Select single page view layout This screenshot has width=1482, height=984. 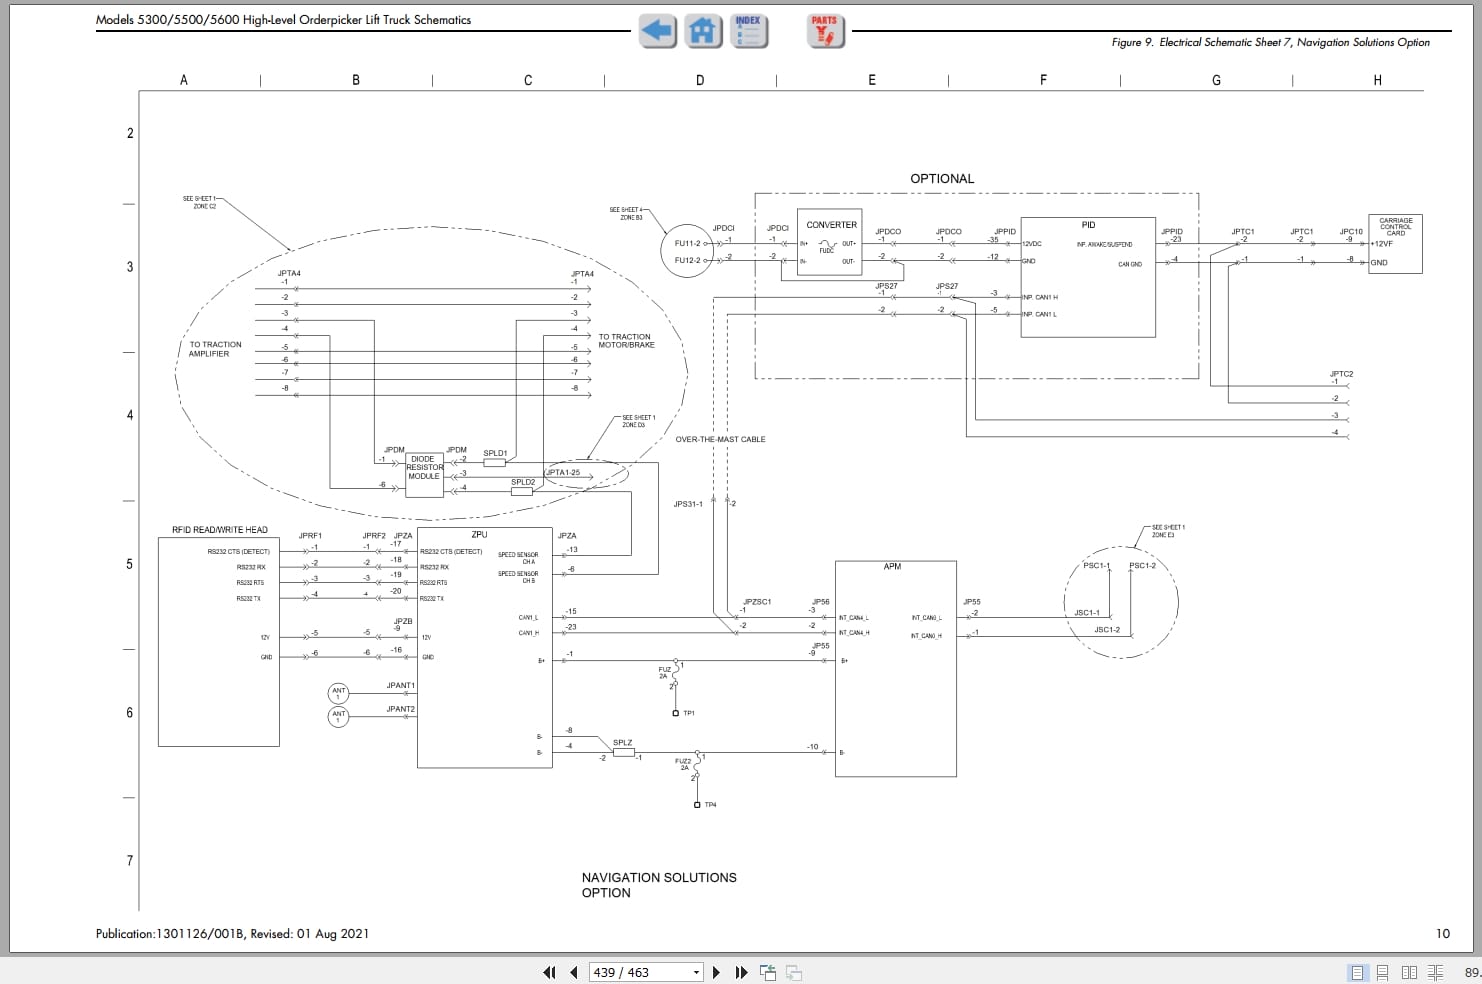[1357, 972]
